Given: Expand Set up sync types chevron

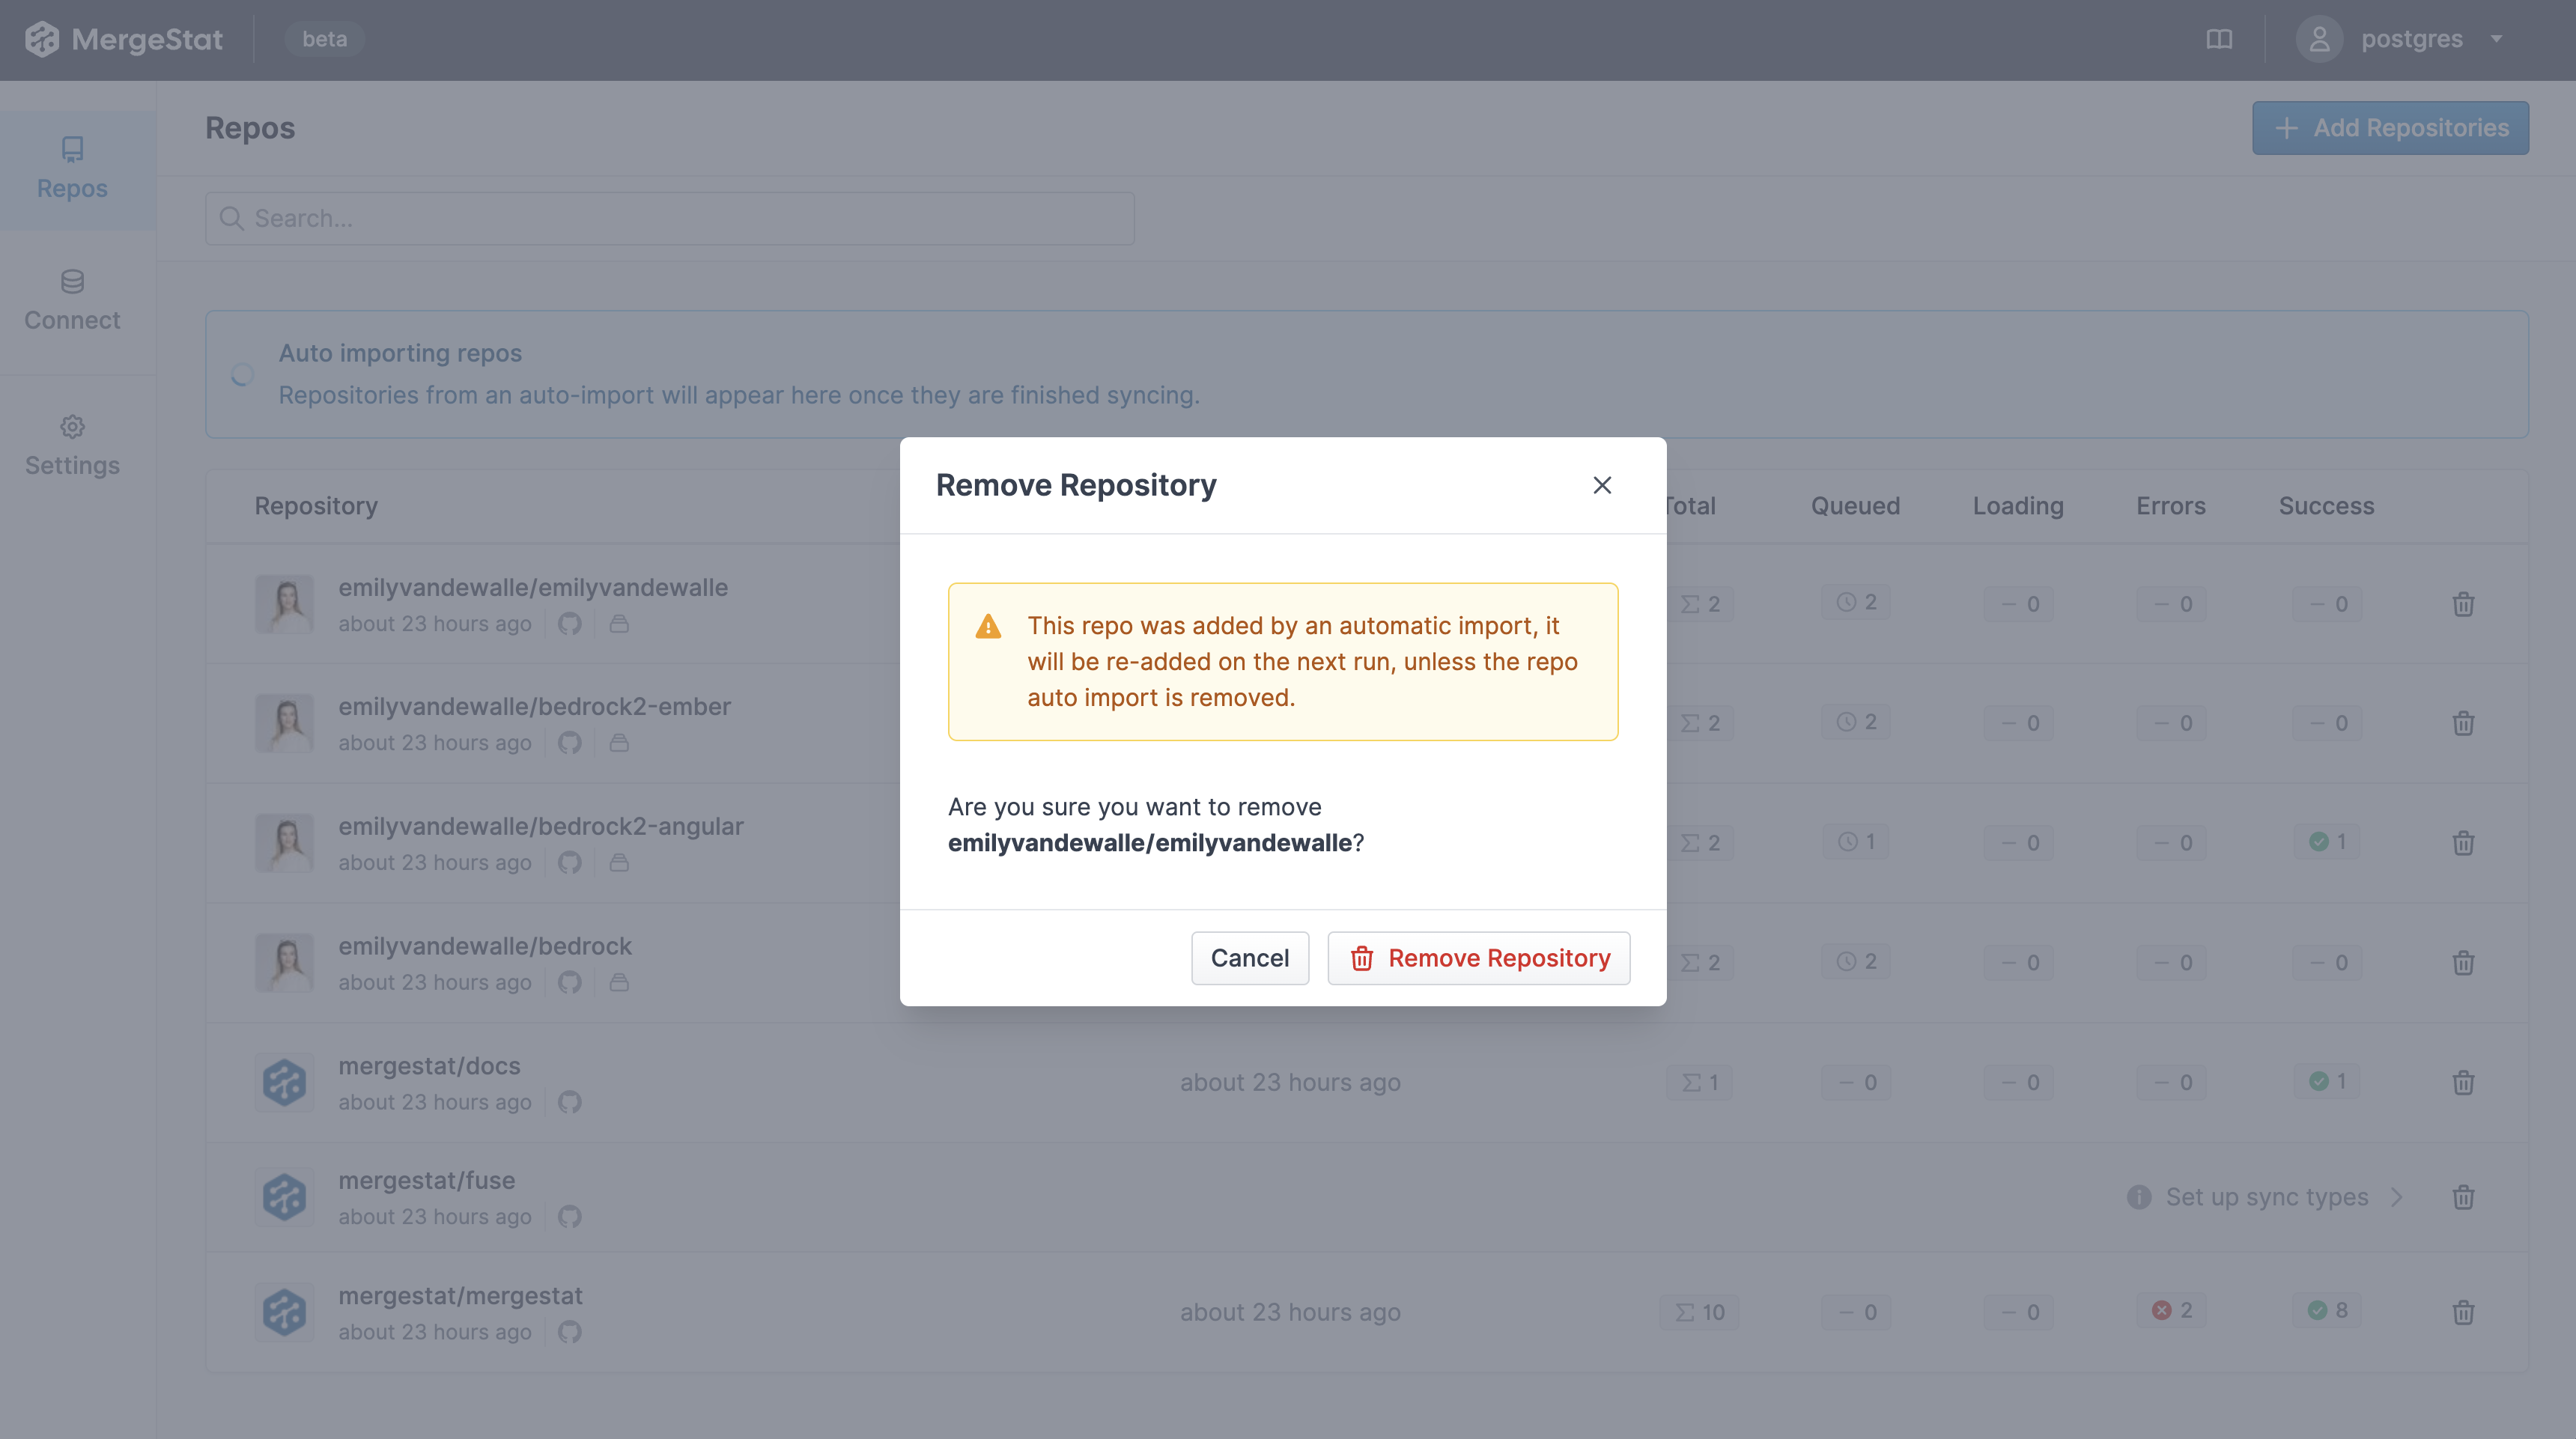Looking at the screenshot, I should [2398, 1197].
